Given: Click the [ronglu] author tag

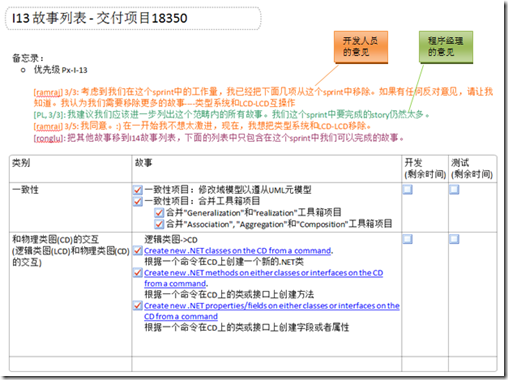Looking at the screenshot, I should click(x=49, y=138).
